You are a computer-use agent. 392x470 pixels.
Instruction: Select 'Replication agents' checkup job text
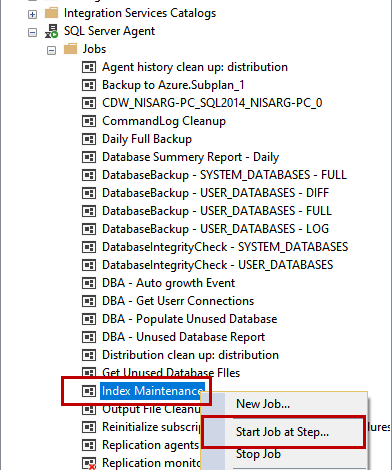point(150,445)
